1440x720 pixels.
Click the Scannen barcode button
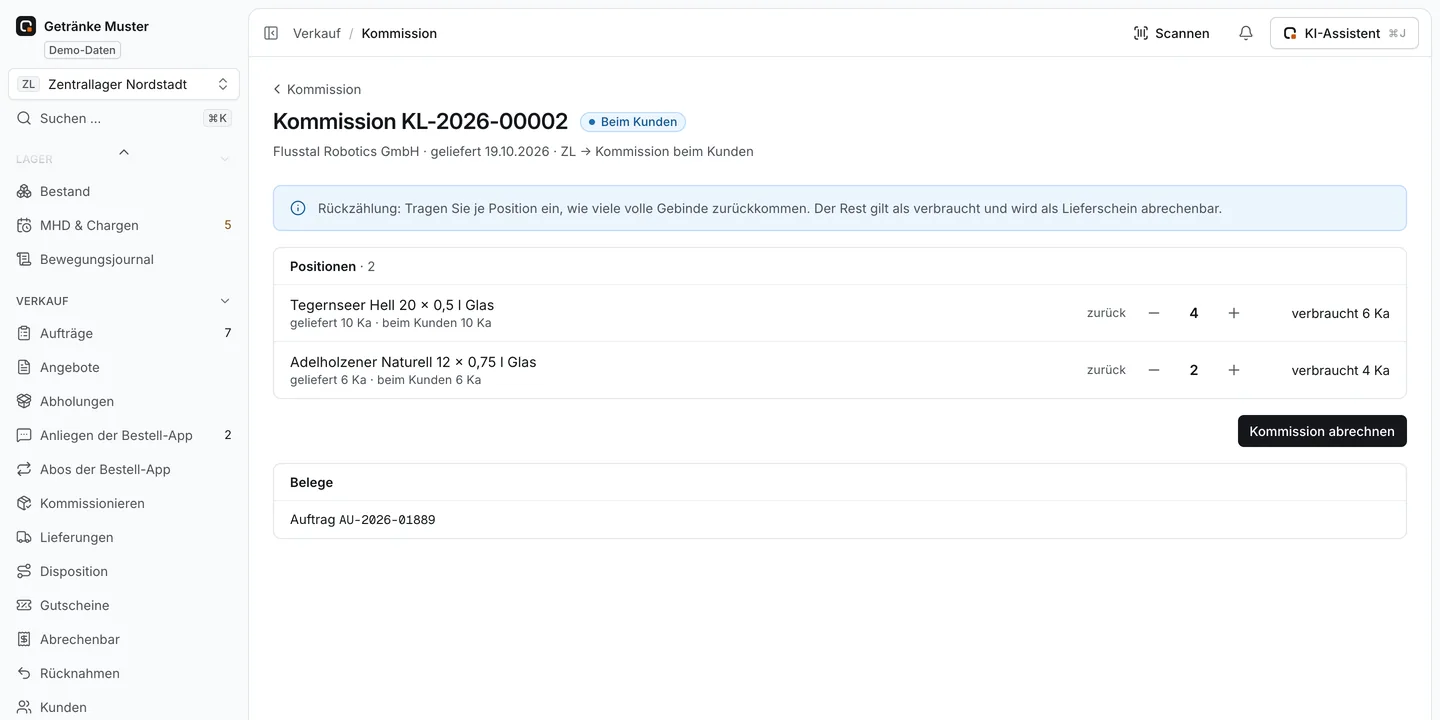[x=1171, y=33]
